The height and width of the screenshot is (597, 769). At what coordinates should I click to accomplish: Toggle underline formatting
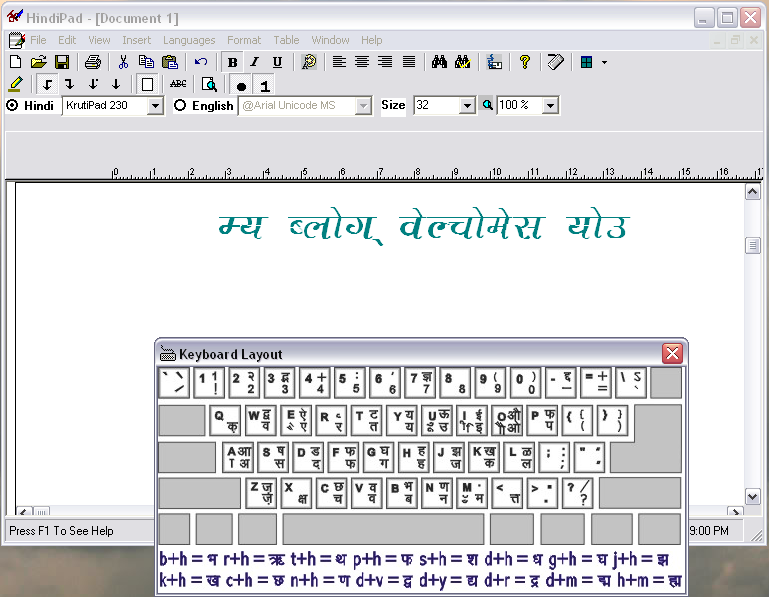click(277, 62)
